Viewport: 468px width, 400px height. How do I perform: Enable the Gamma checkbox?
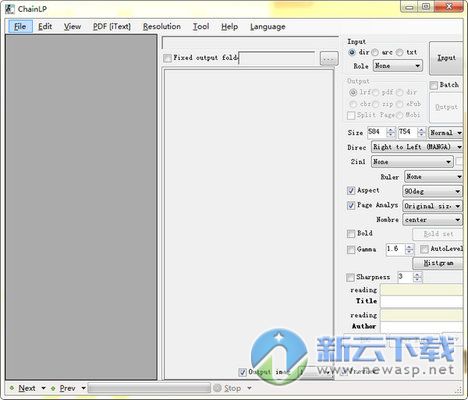tap(351, 249)
